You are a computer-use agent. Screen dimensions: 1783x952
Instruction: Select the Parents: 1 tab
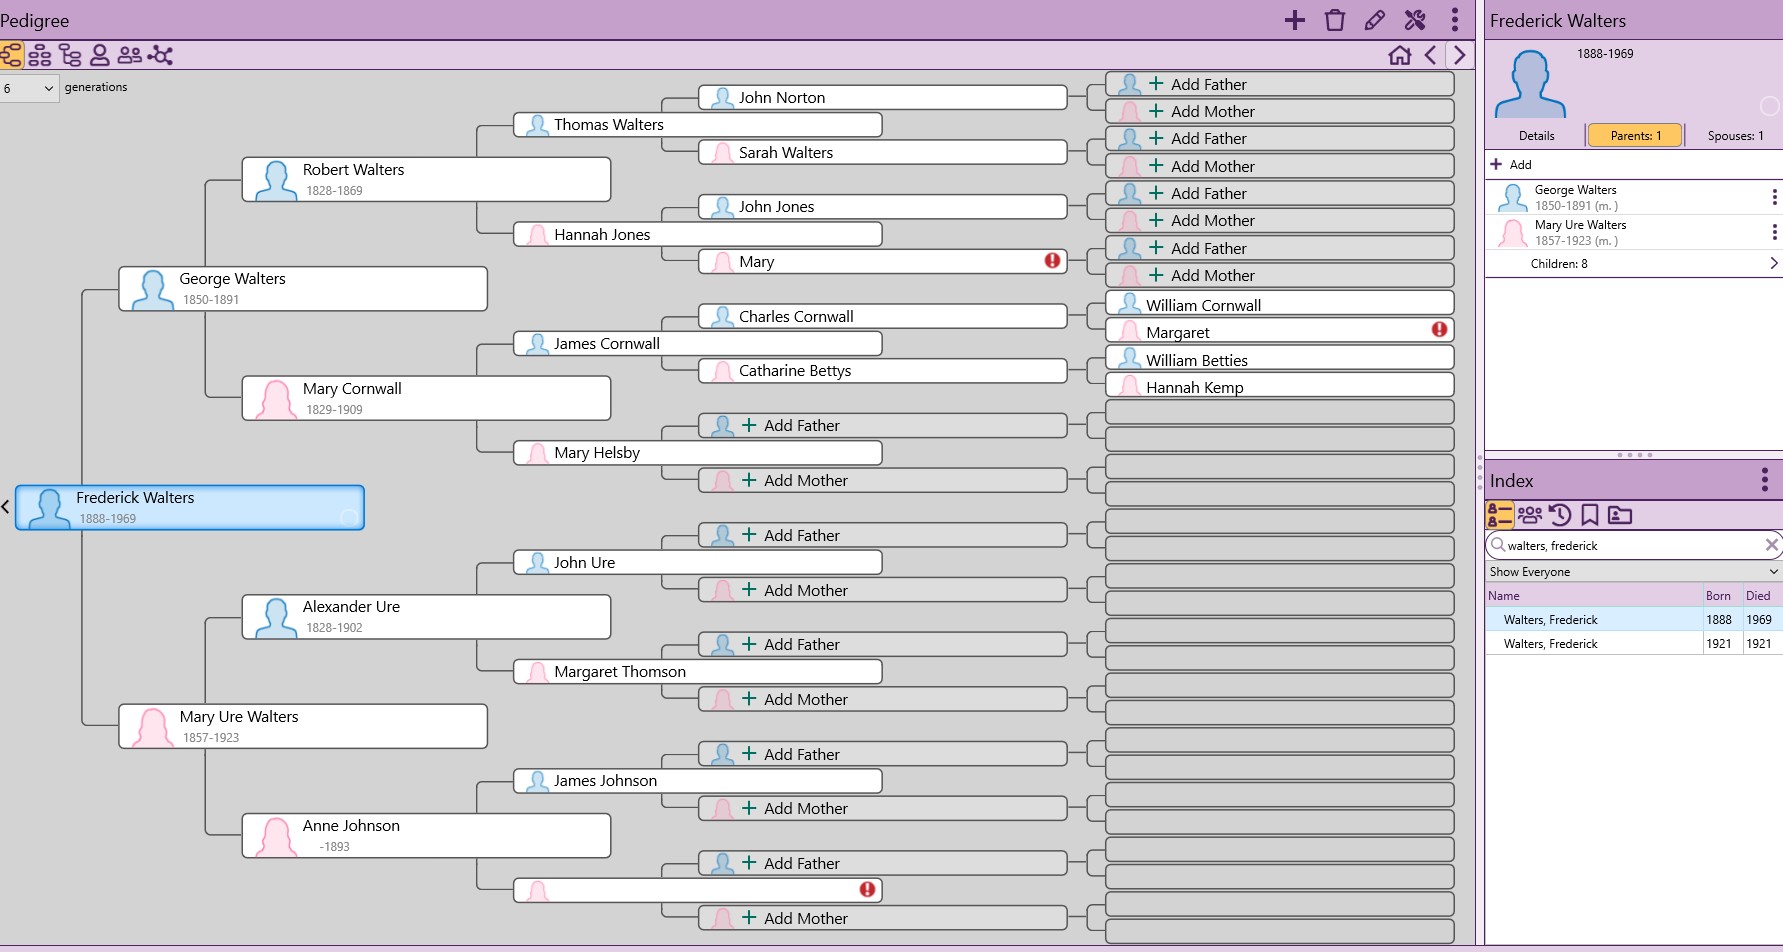click(x=1635, y=136)
